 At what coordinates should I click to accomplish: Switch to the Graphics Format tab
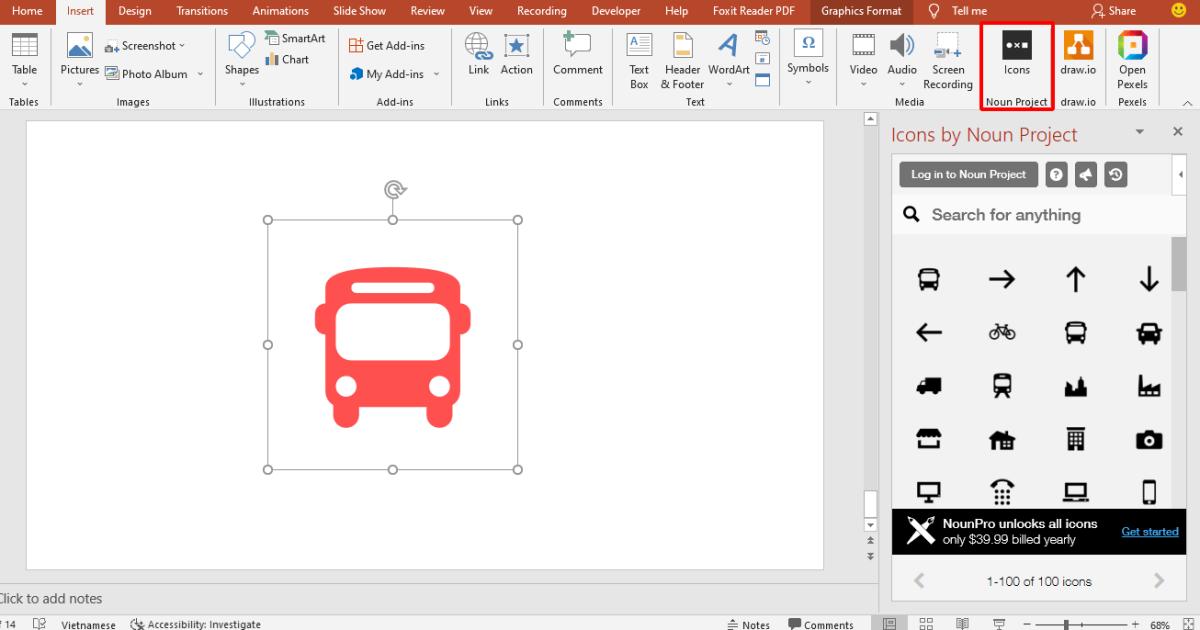860,11
